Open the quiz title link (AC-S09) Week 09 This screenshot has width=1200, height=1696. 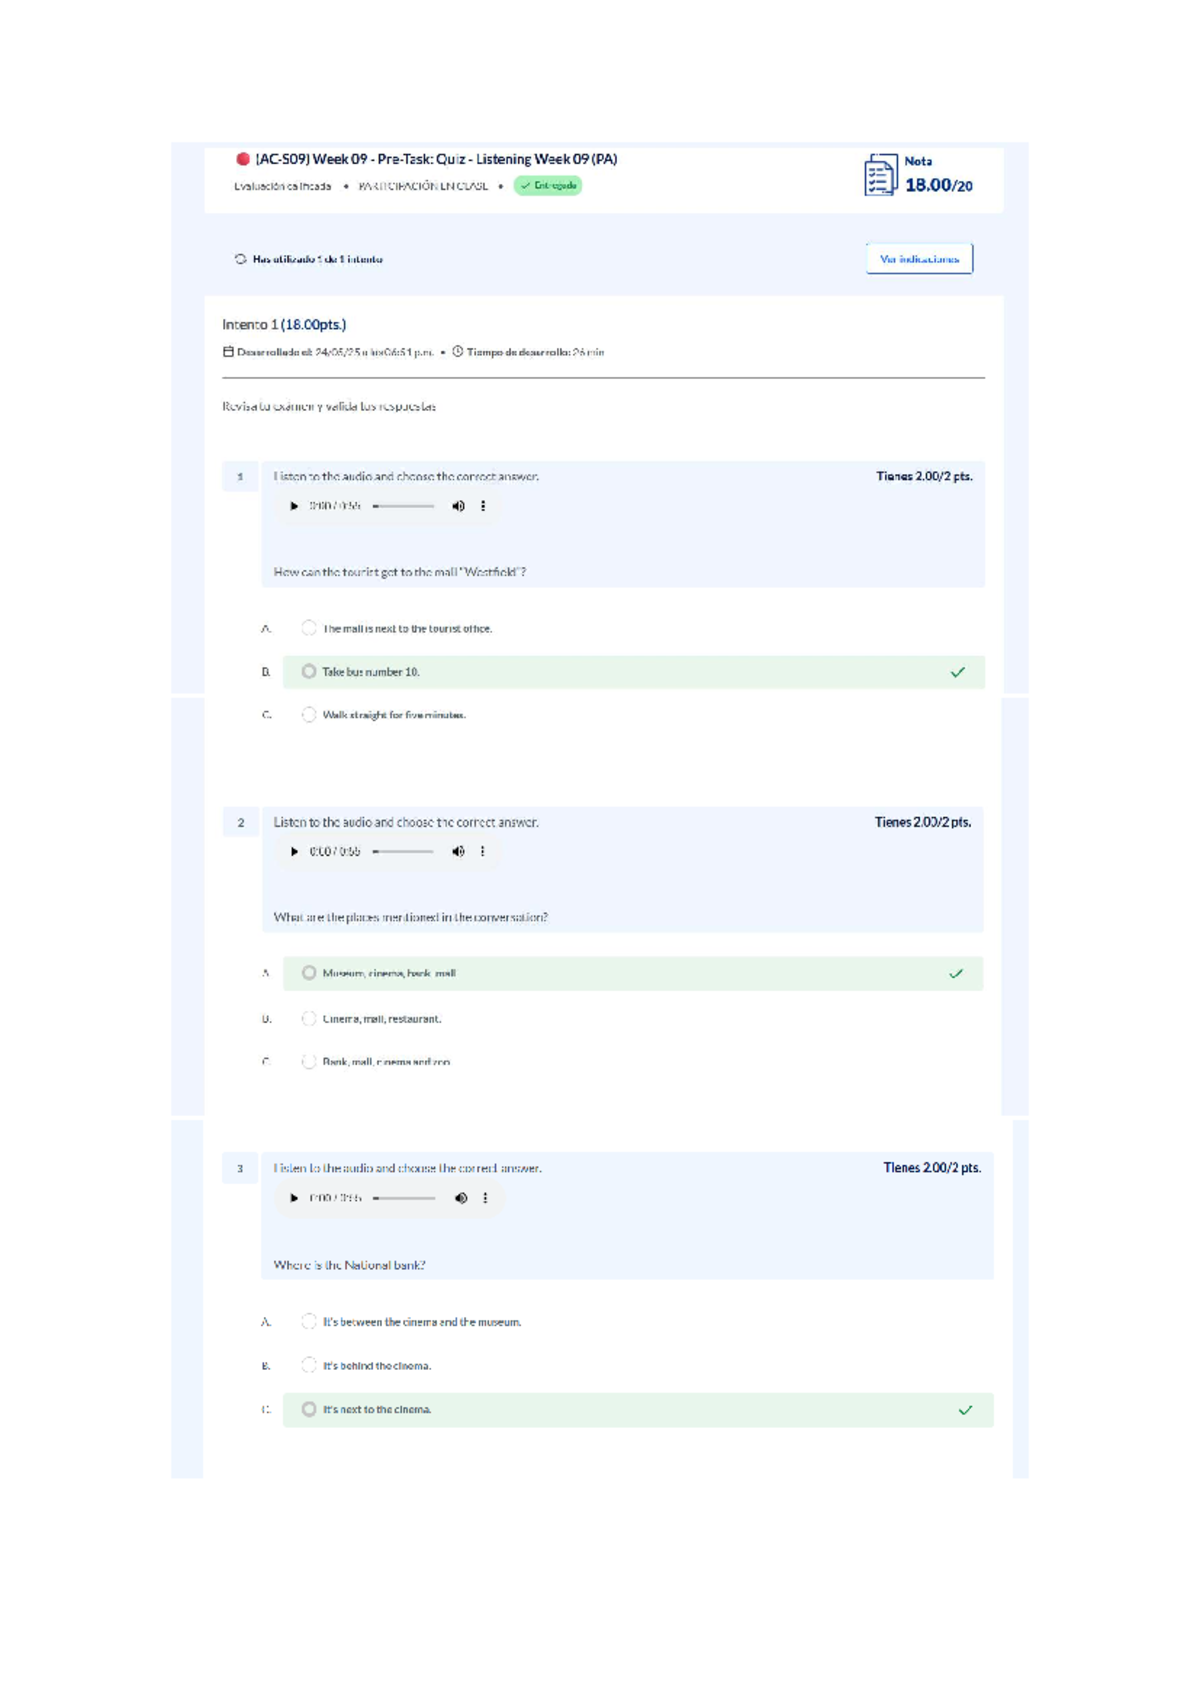437,158
